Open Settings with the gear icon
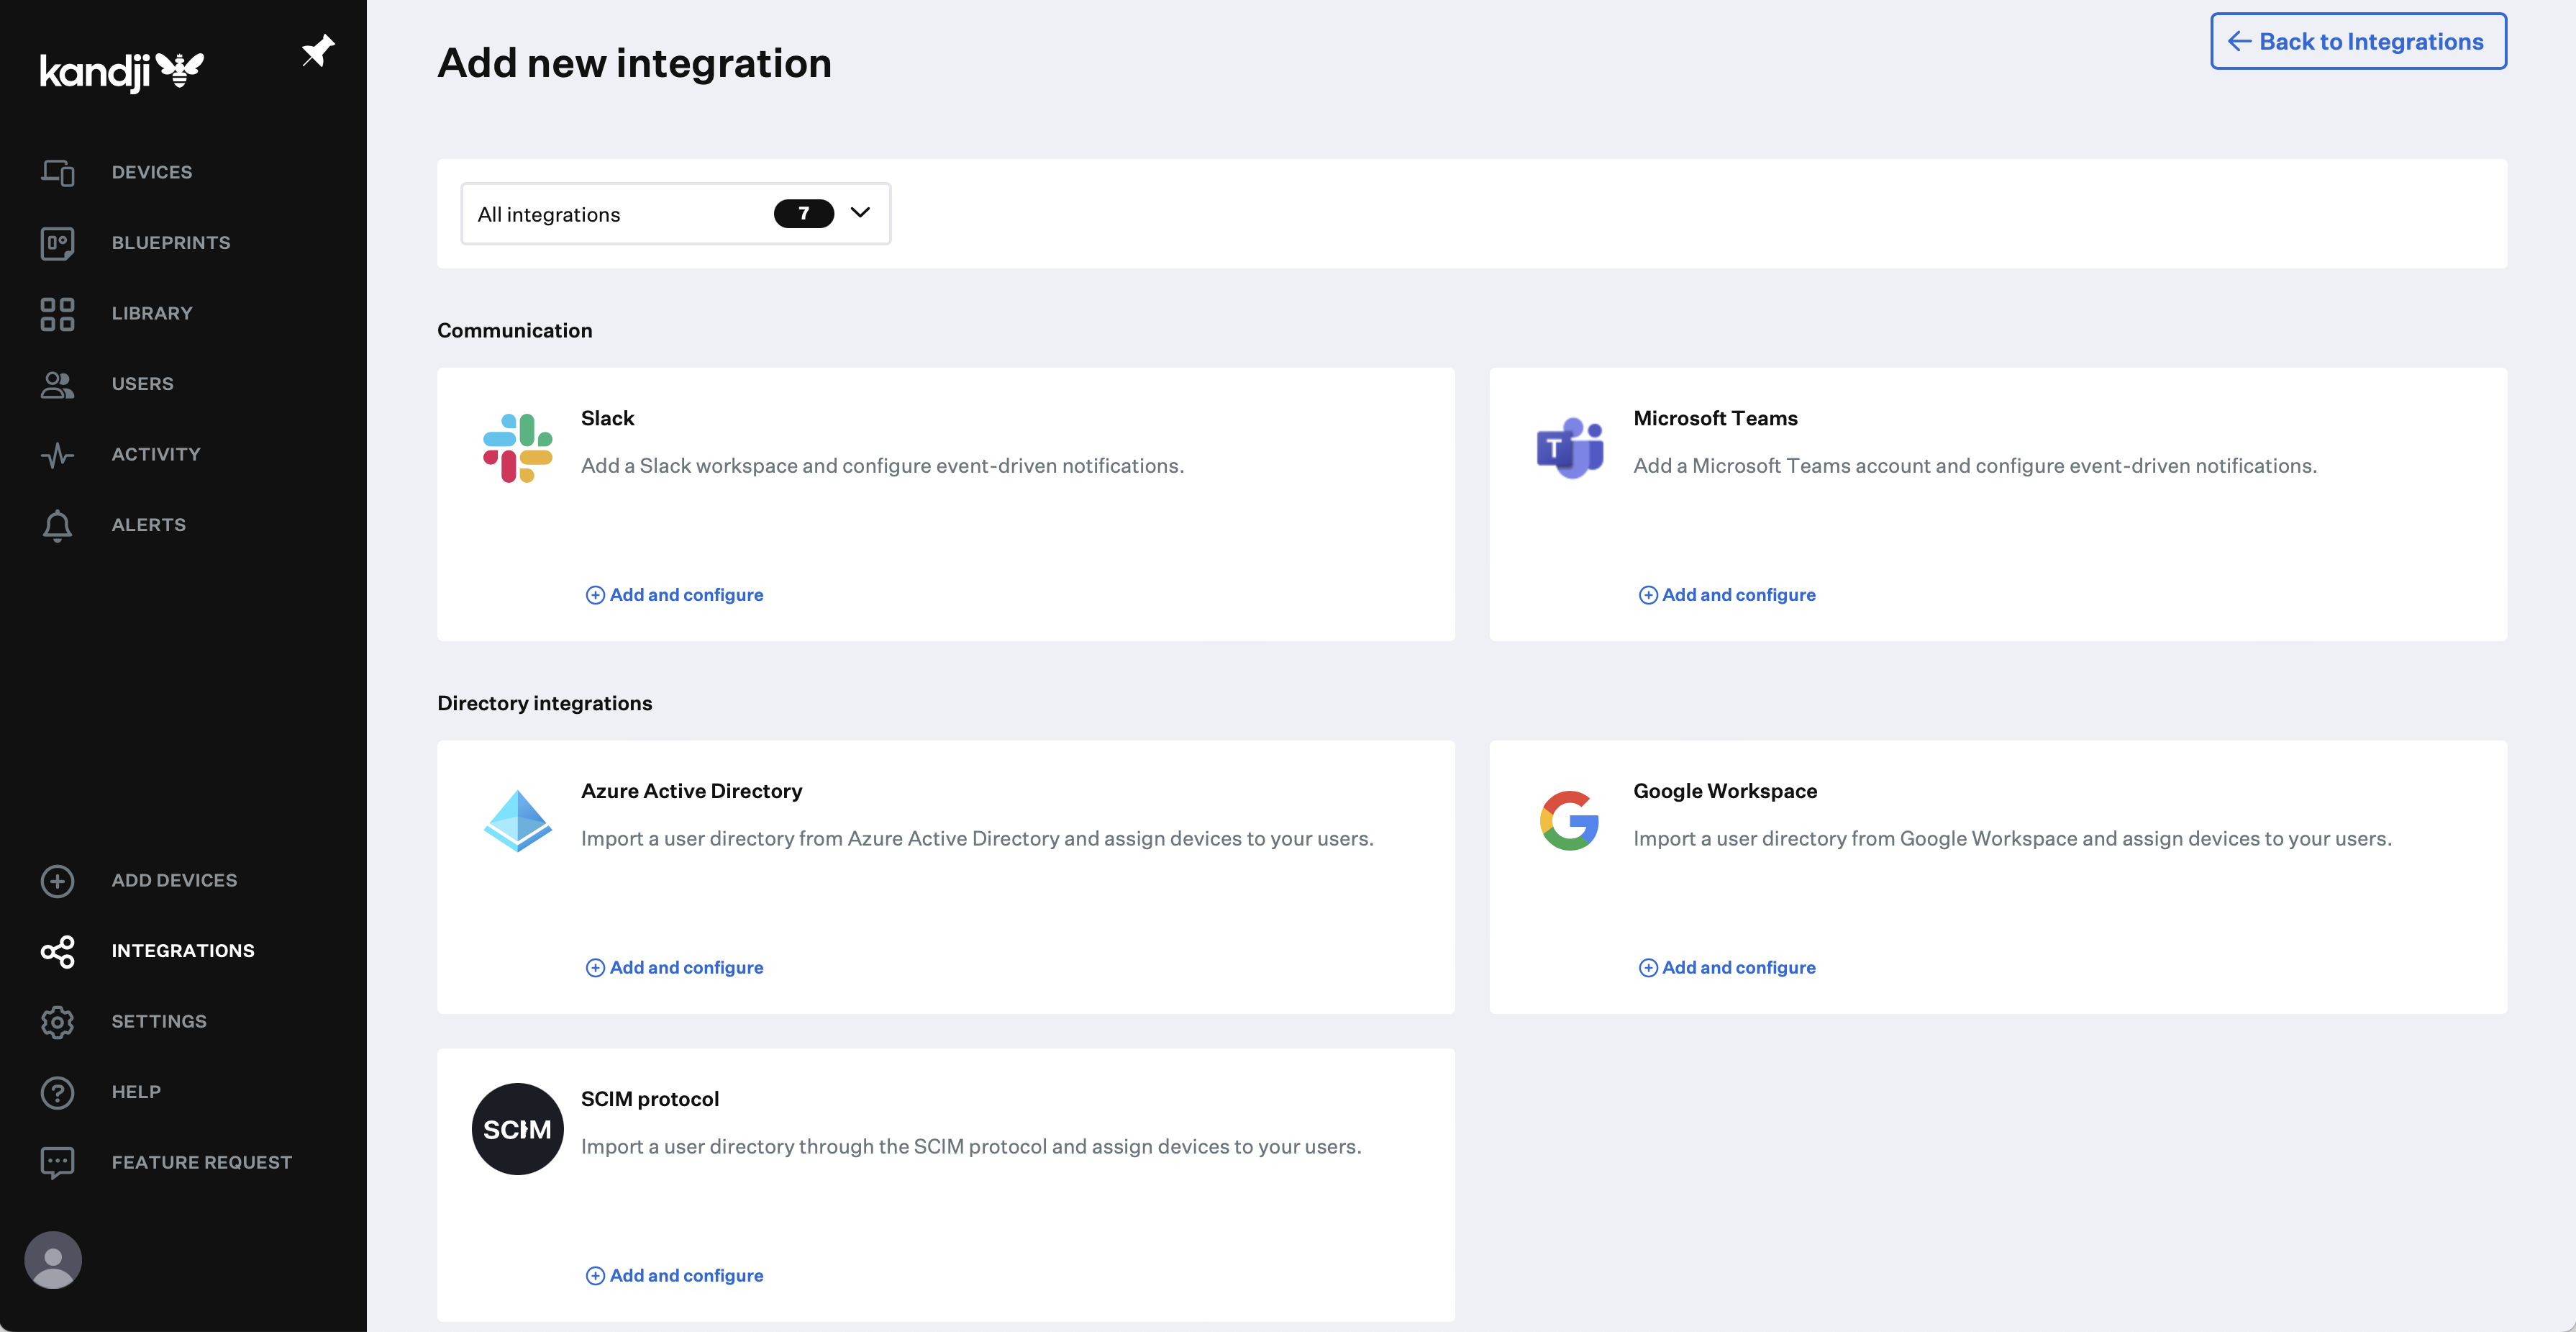This screenshot has width=2576, height=1332. click(57, 1021)
